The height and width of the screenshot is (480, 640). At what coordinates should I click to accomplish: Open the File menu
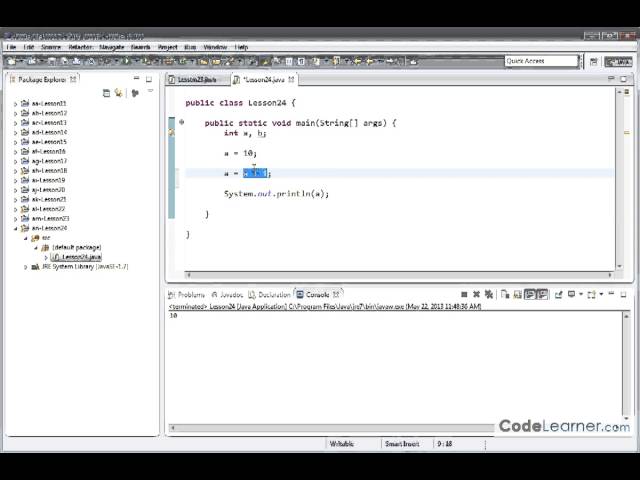[11, 47]
